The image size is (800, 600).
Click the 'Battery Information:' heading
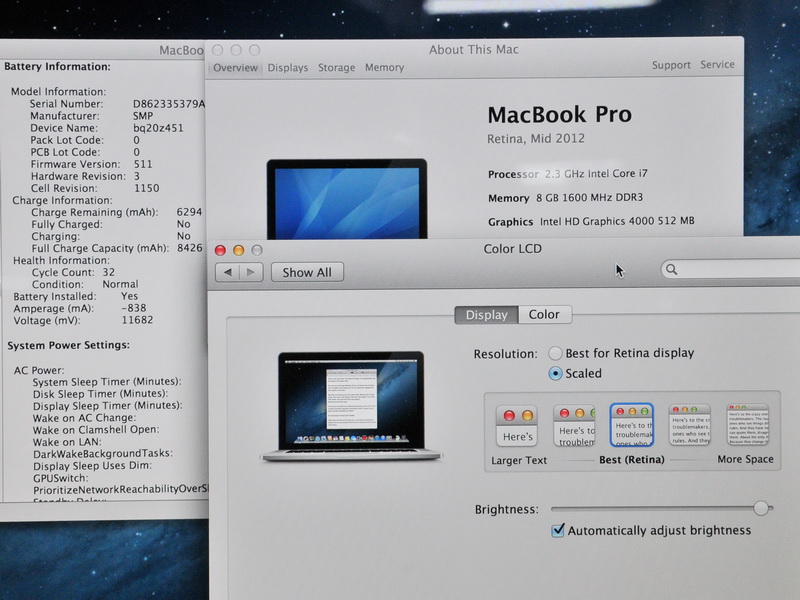[57, 66]
